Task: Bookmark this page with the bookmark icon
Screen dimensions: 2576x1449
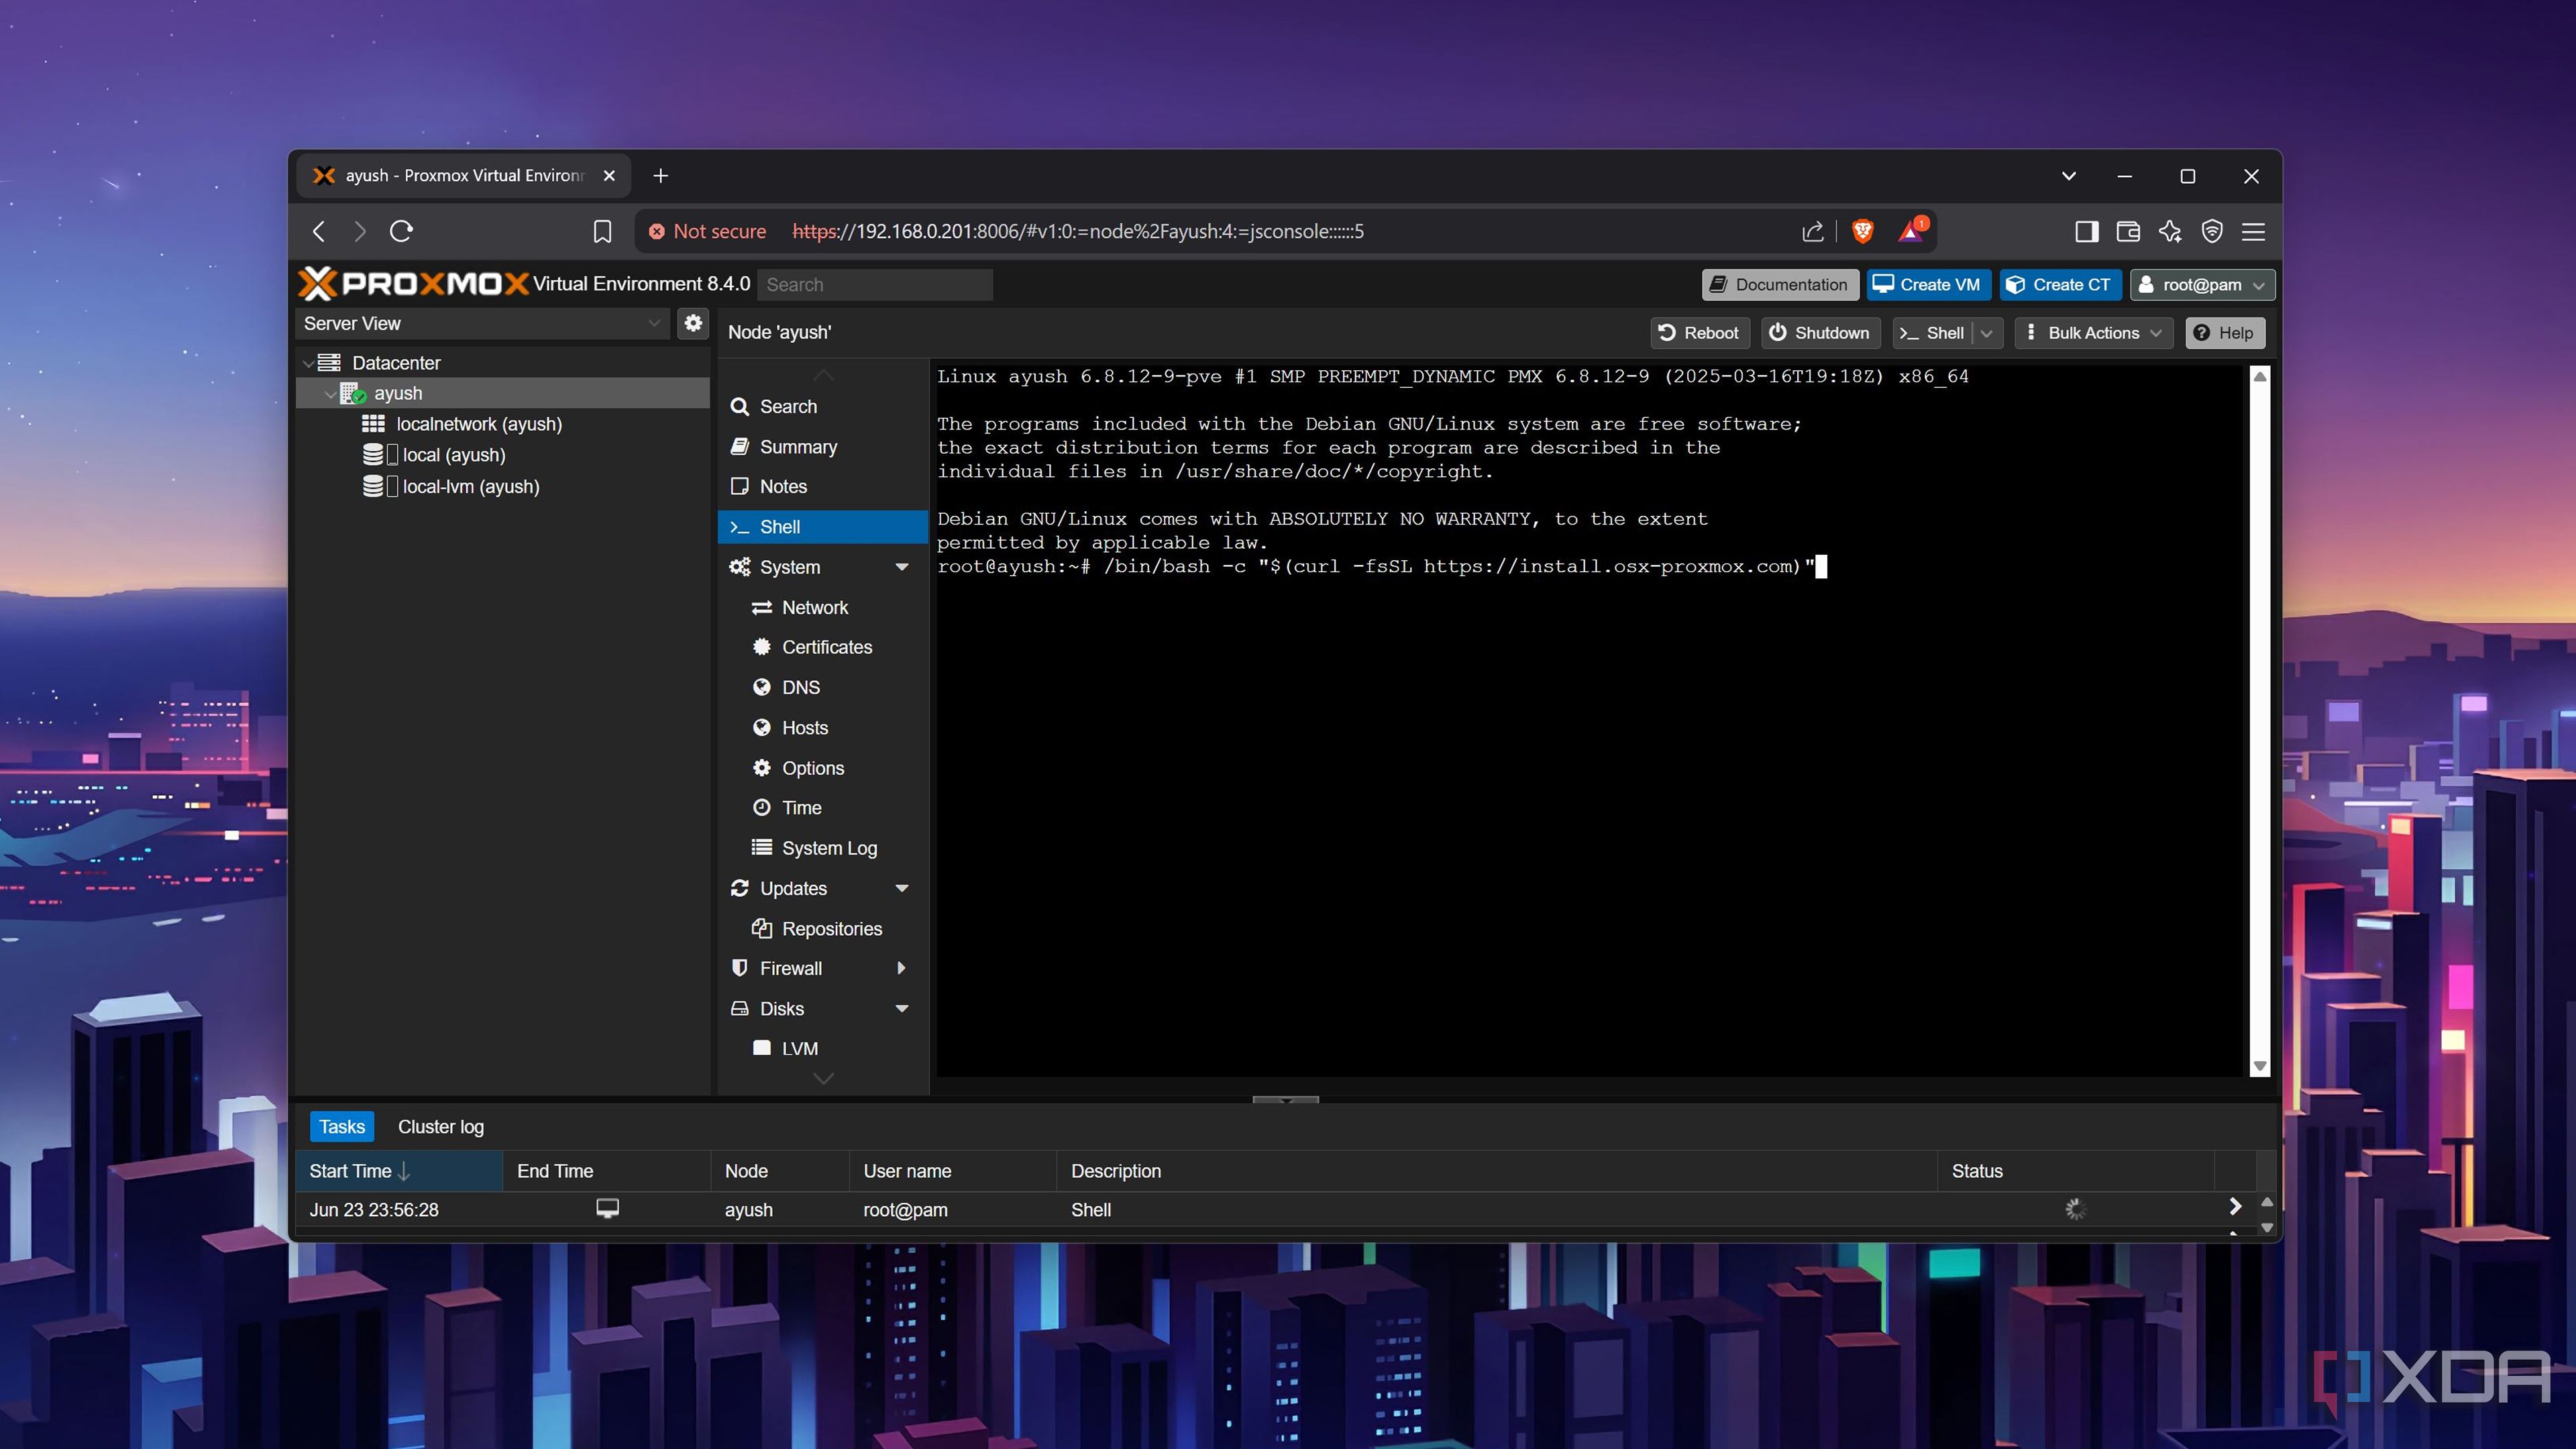Action: (x=602, y=231)
